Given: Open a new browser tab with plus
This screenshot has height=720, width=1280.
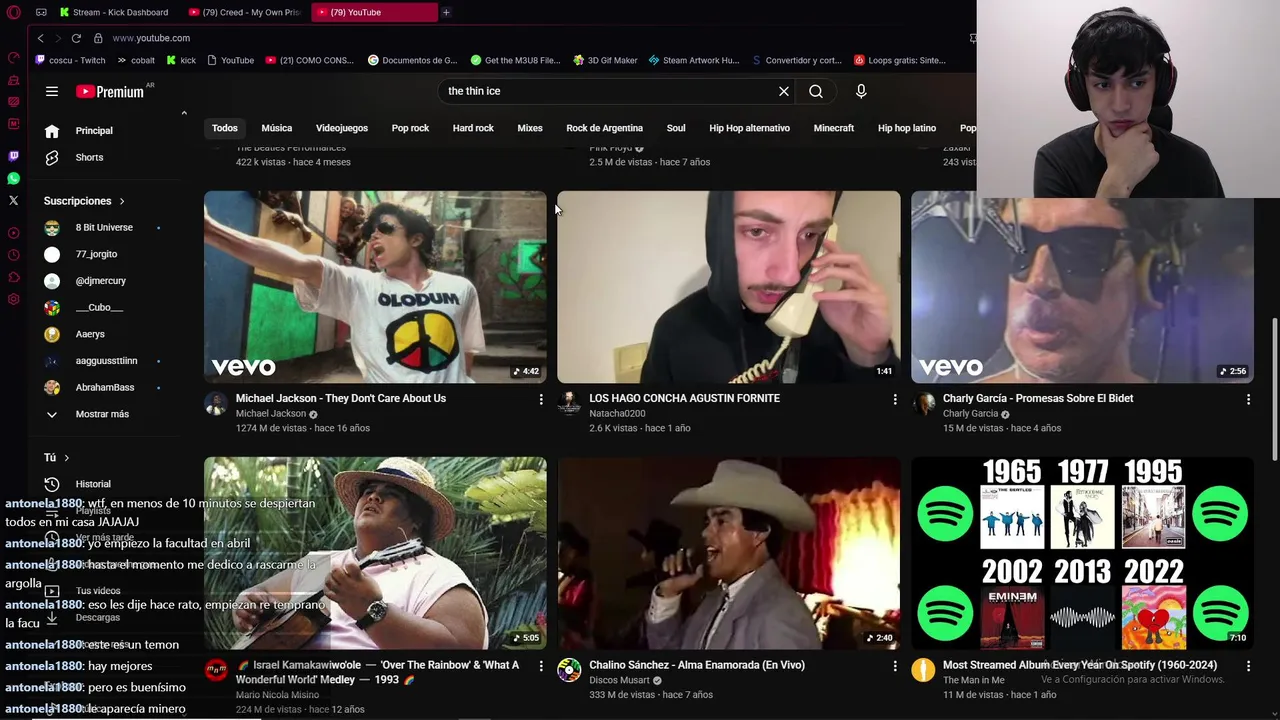Looking at the screenshot, I should tap(446, 12).
